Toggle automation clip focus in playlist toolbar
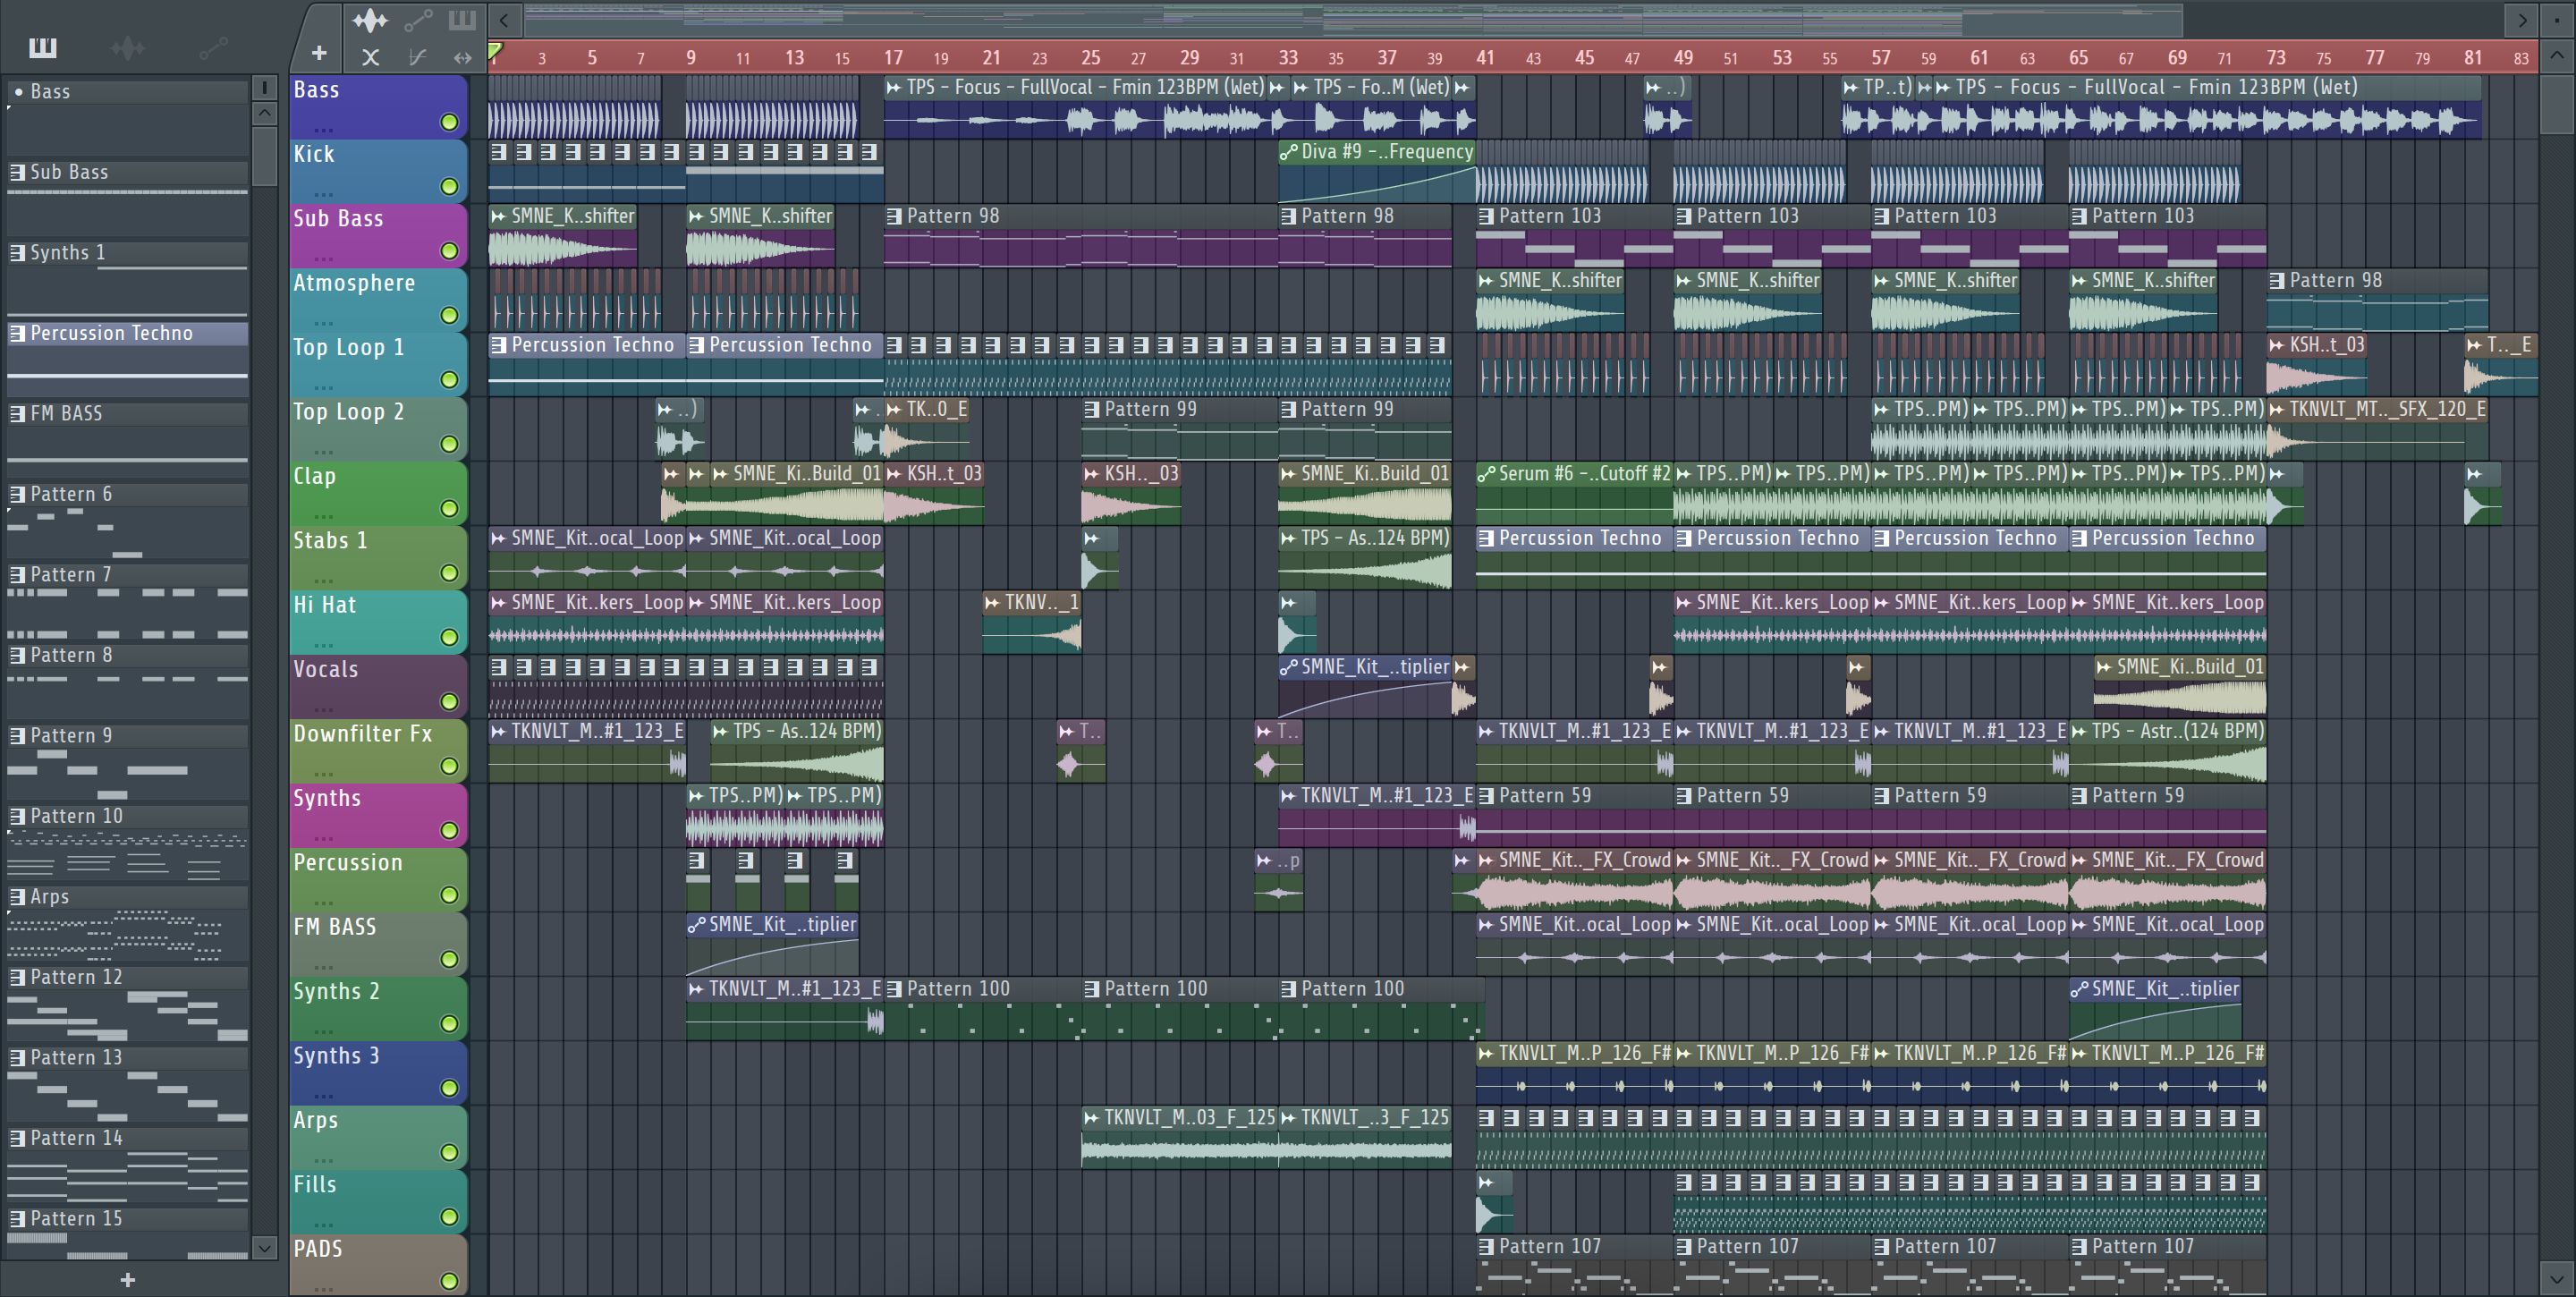The width and height of the screenshot is (2576, 1297). pyautogui.click(x=417, y=19)
